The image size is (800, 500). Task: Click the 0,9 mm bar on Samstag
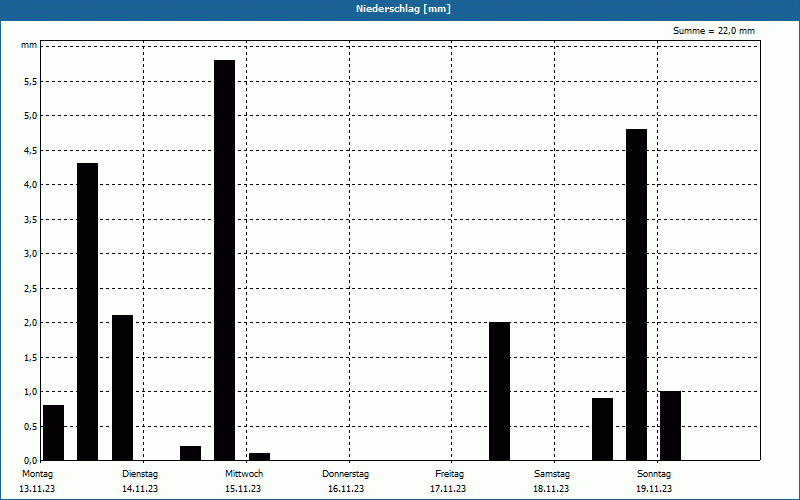[603, 429]
